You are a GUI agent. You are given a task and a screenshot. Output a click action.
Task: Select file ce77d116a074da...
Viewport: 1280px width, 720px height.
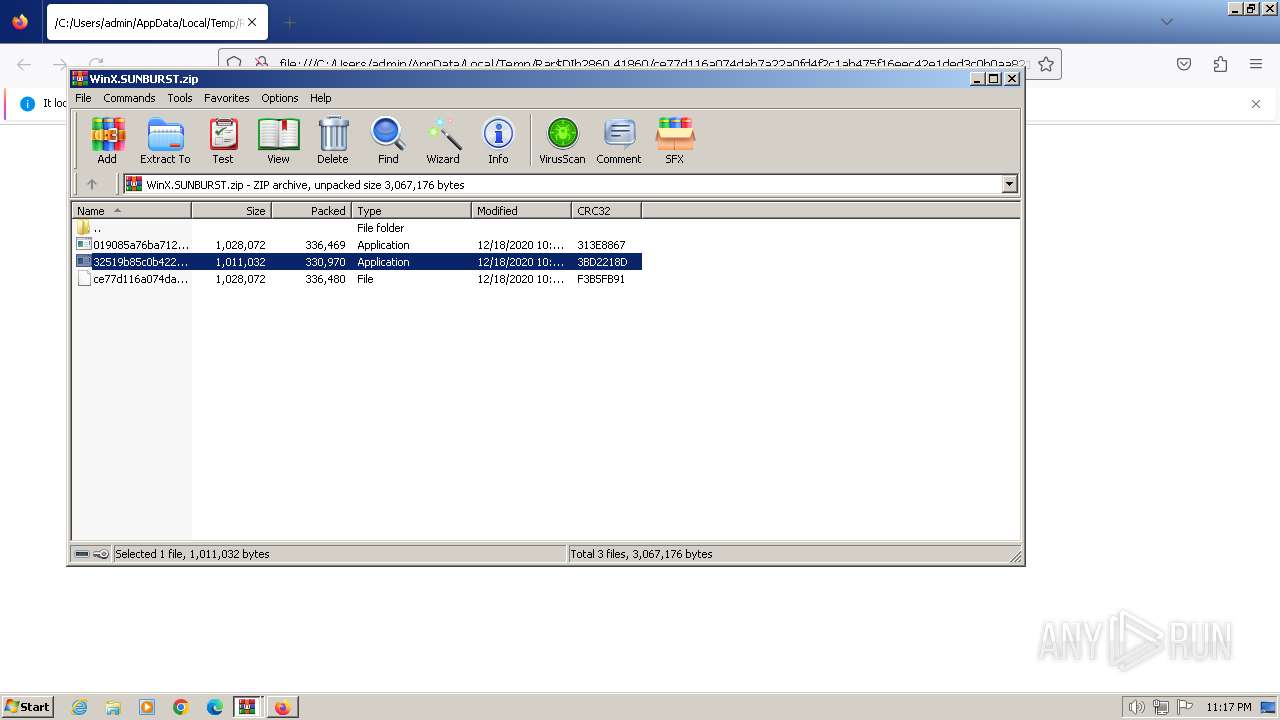pyautogui.click(x=357, y=279)
